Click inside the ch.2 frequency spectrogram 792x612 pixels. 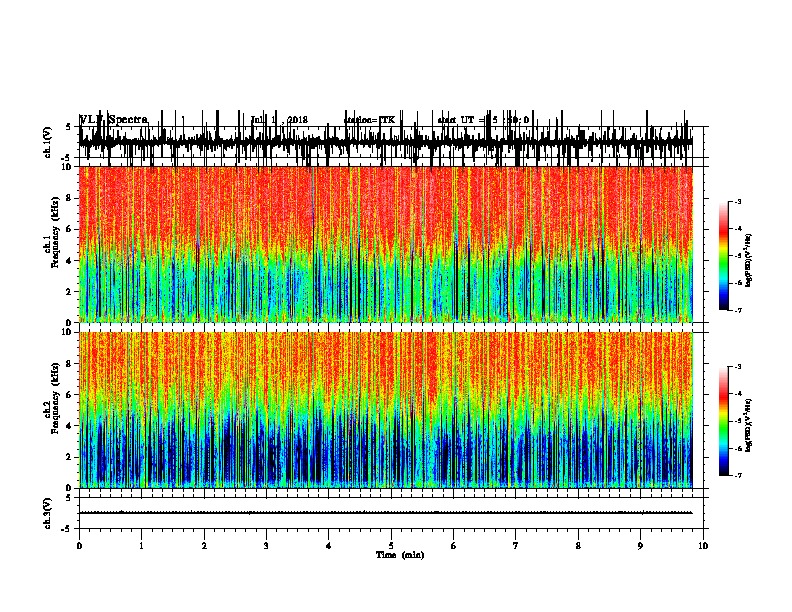point(386,410)
